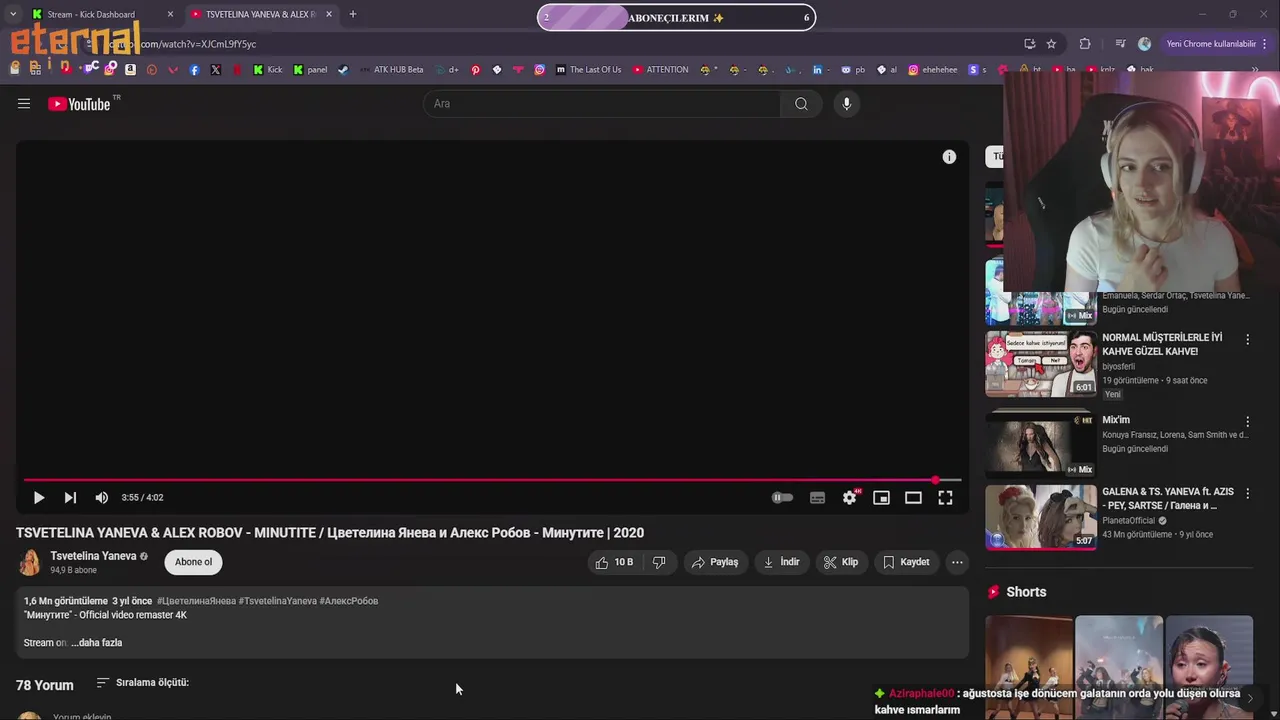This screenshot has height=720, width=1280.
Task: Open the Sıralama ölçütü sort dropdown
Action: click(x=142, y=682)
